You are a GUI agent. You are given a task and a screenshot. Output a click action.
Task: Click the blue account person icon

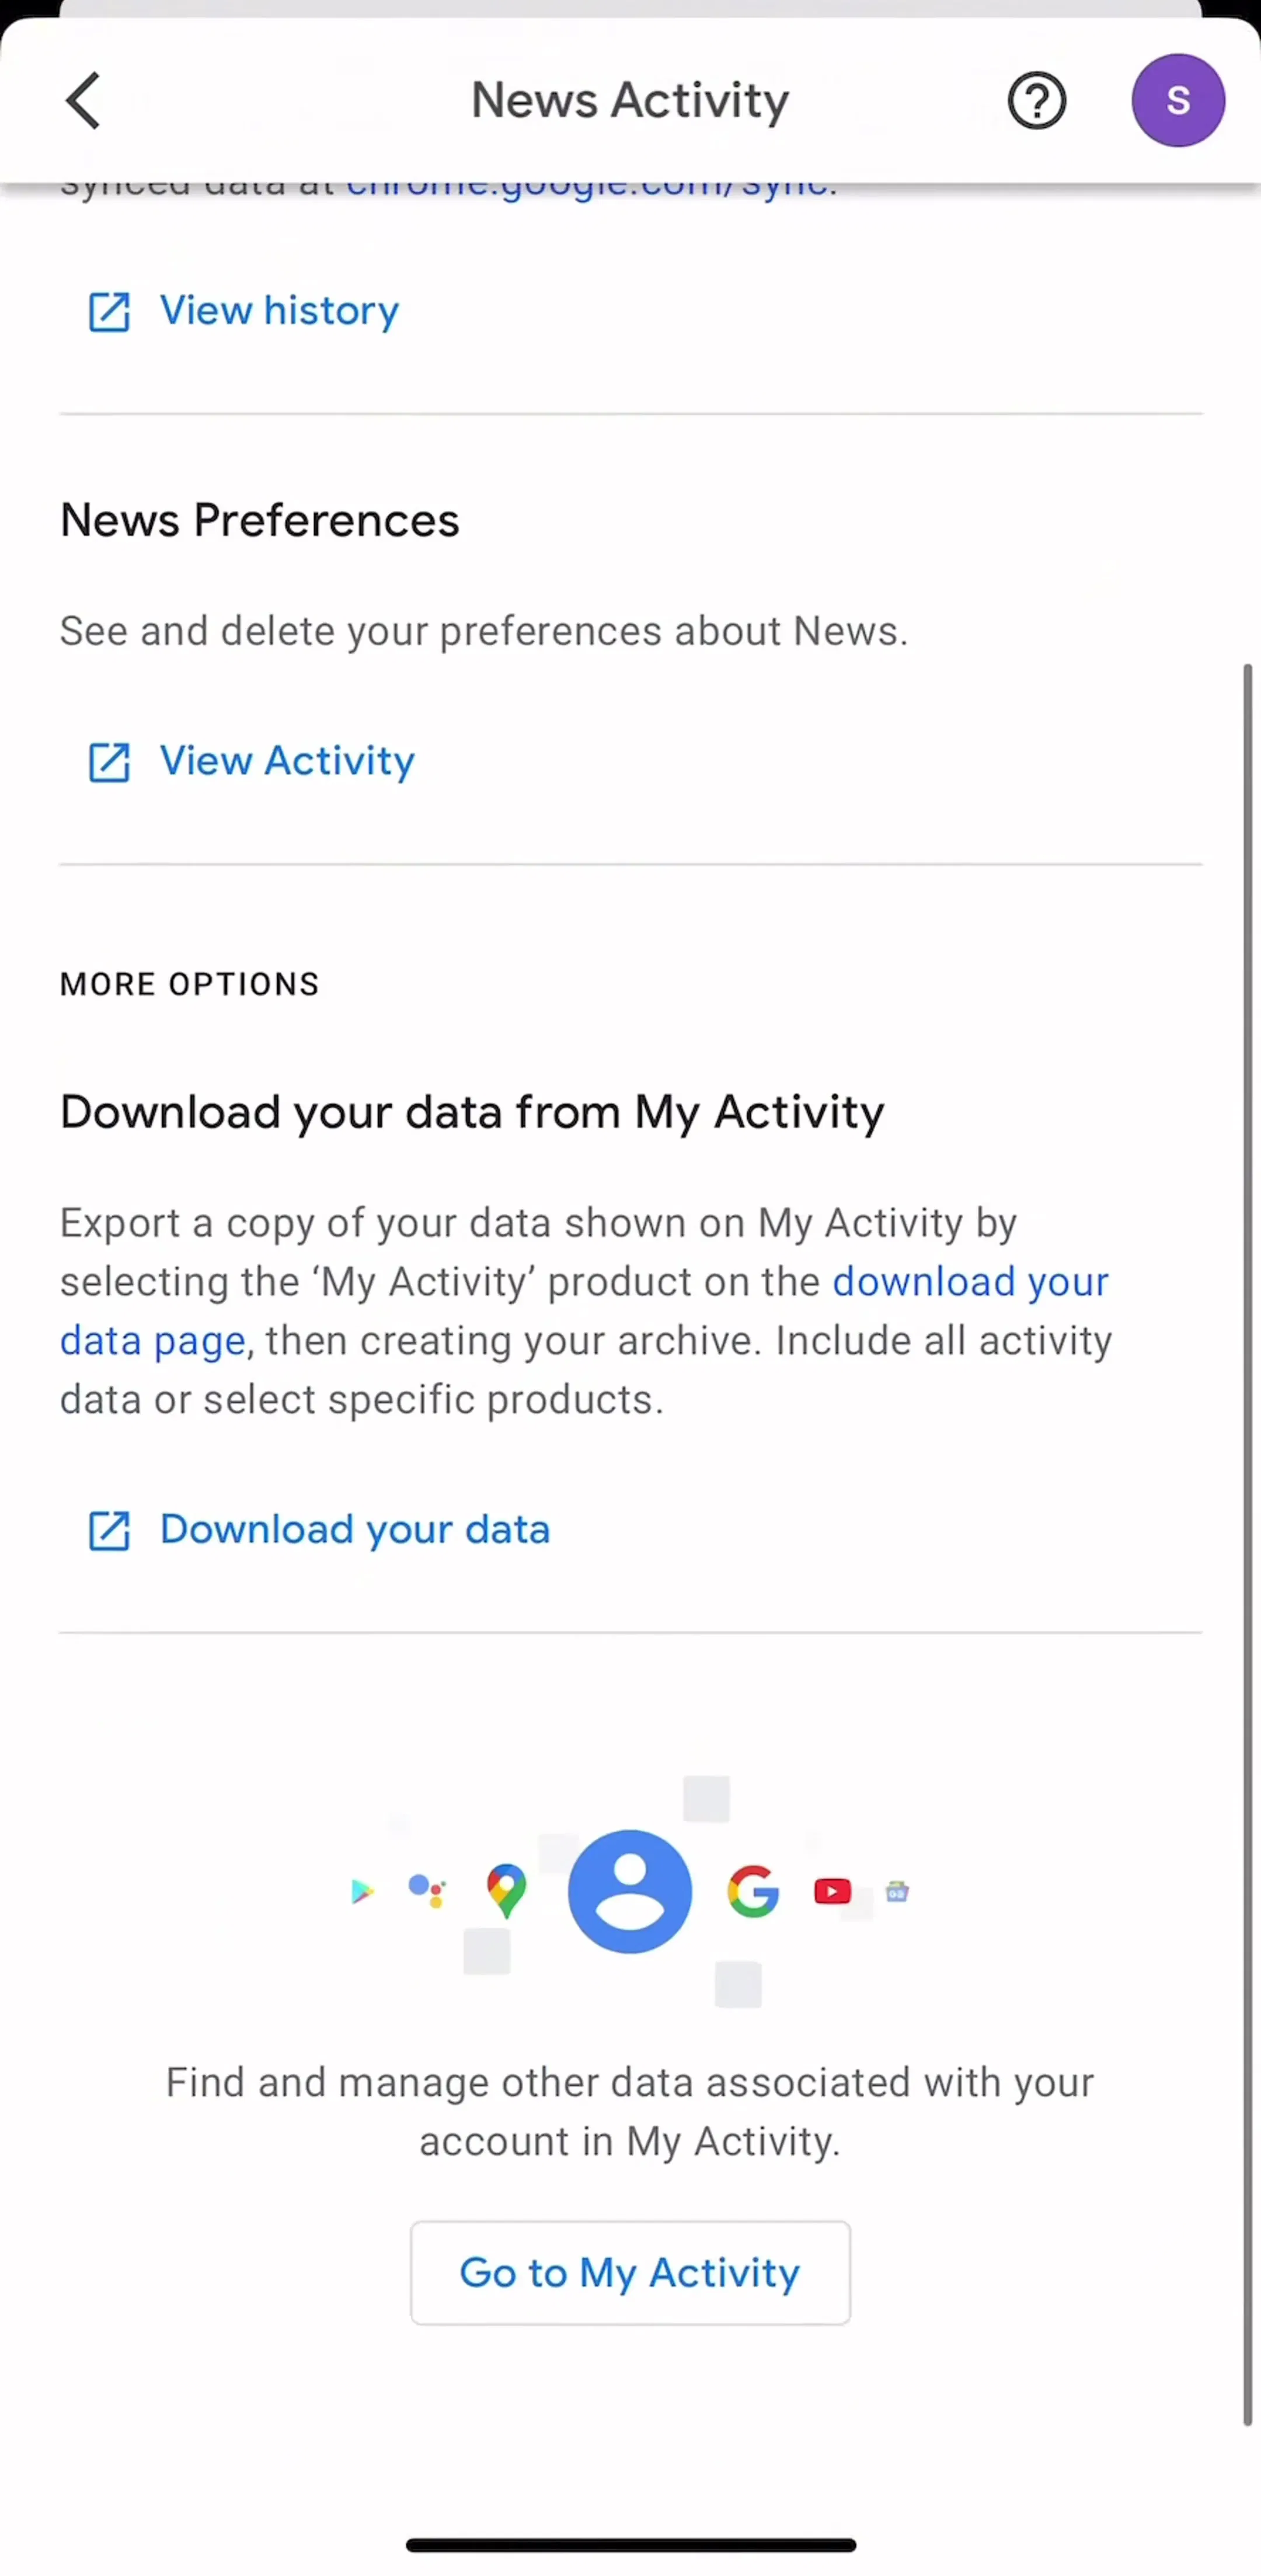pos(630,1891)
